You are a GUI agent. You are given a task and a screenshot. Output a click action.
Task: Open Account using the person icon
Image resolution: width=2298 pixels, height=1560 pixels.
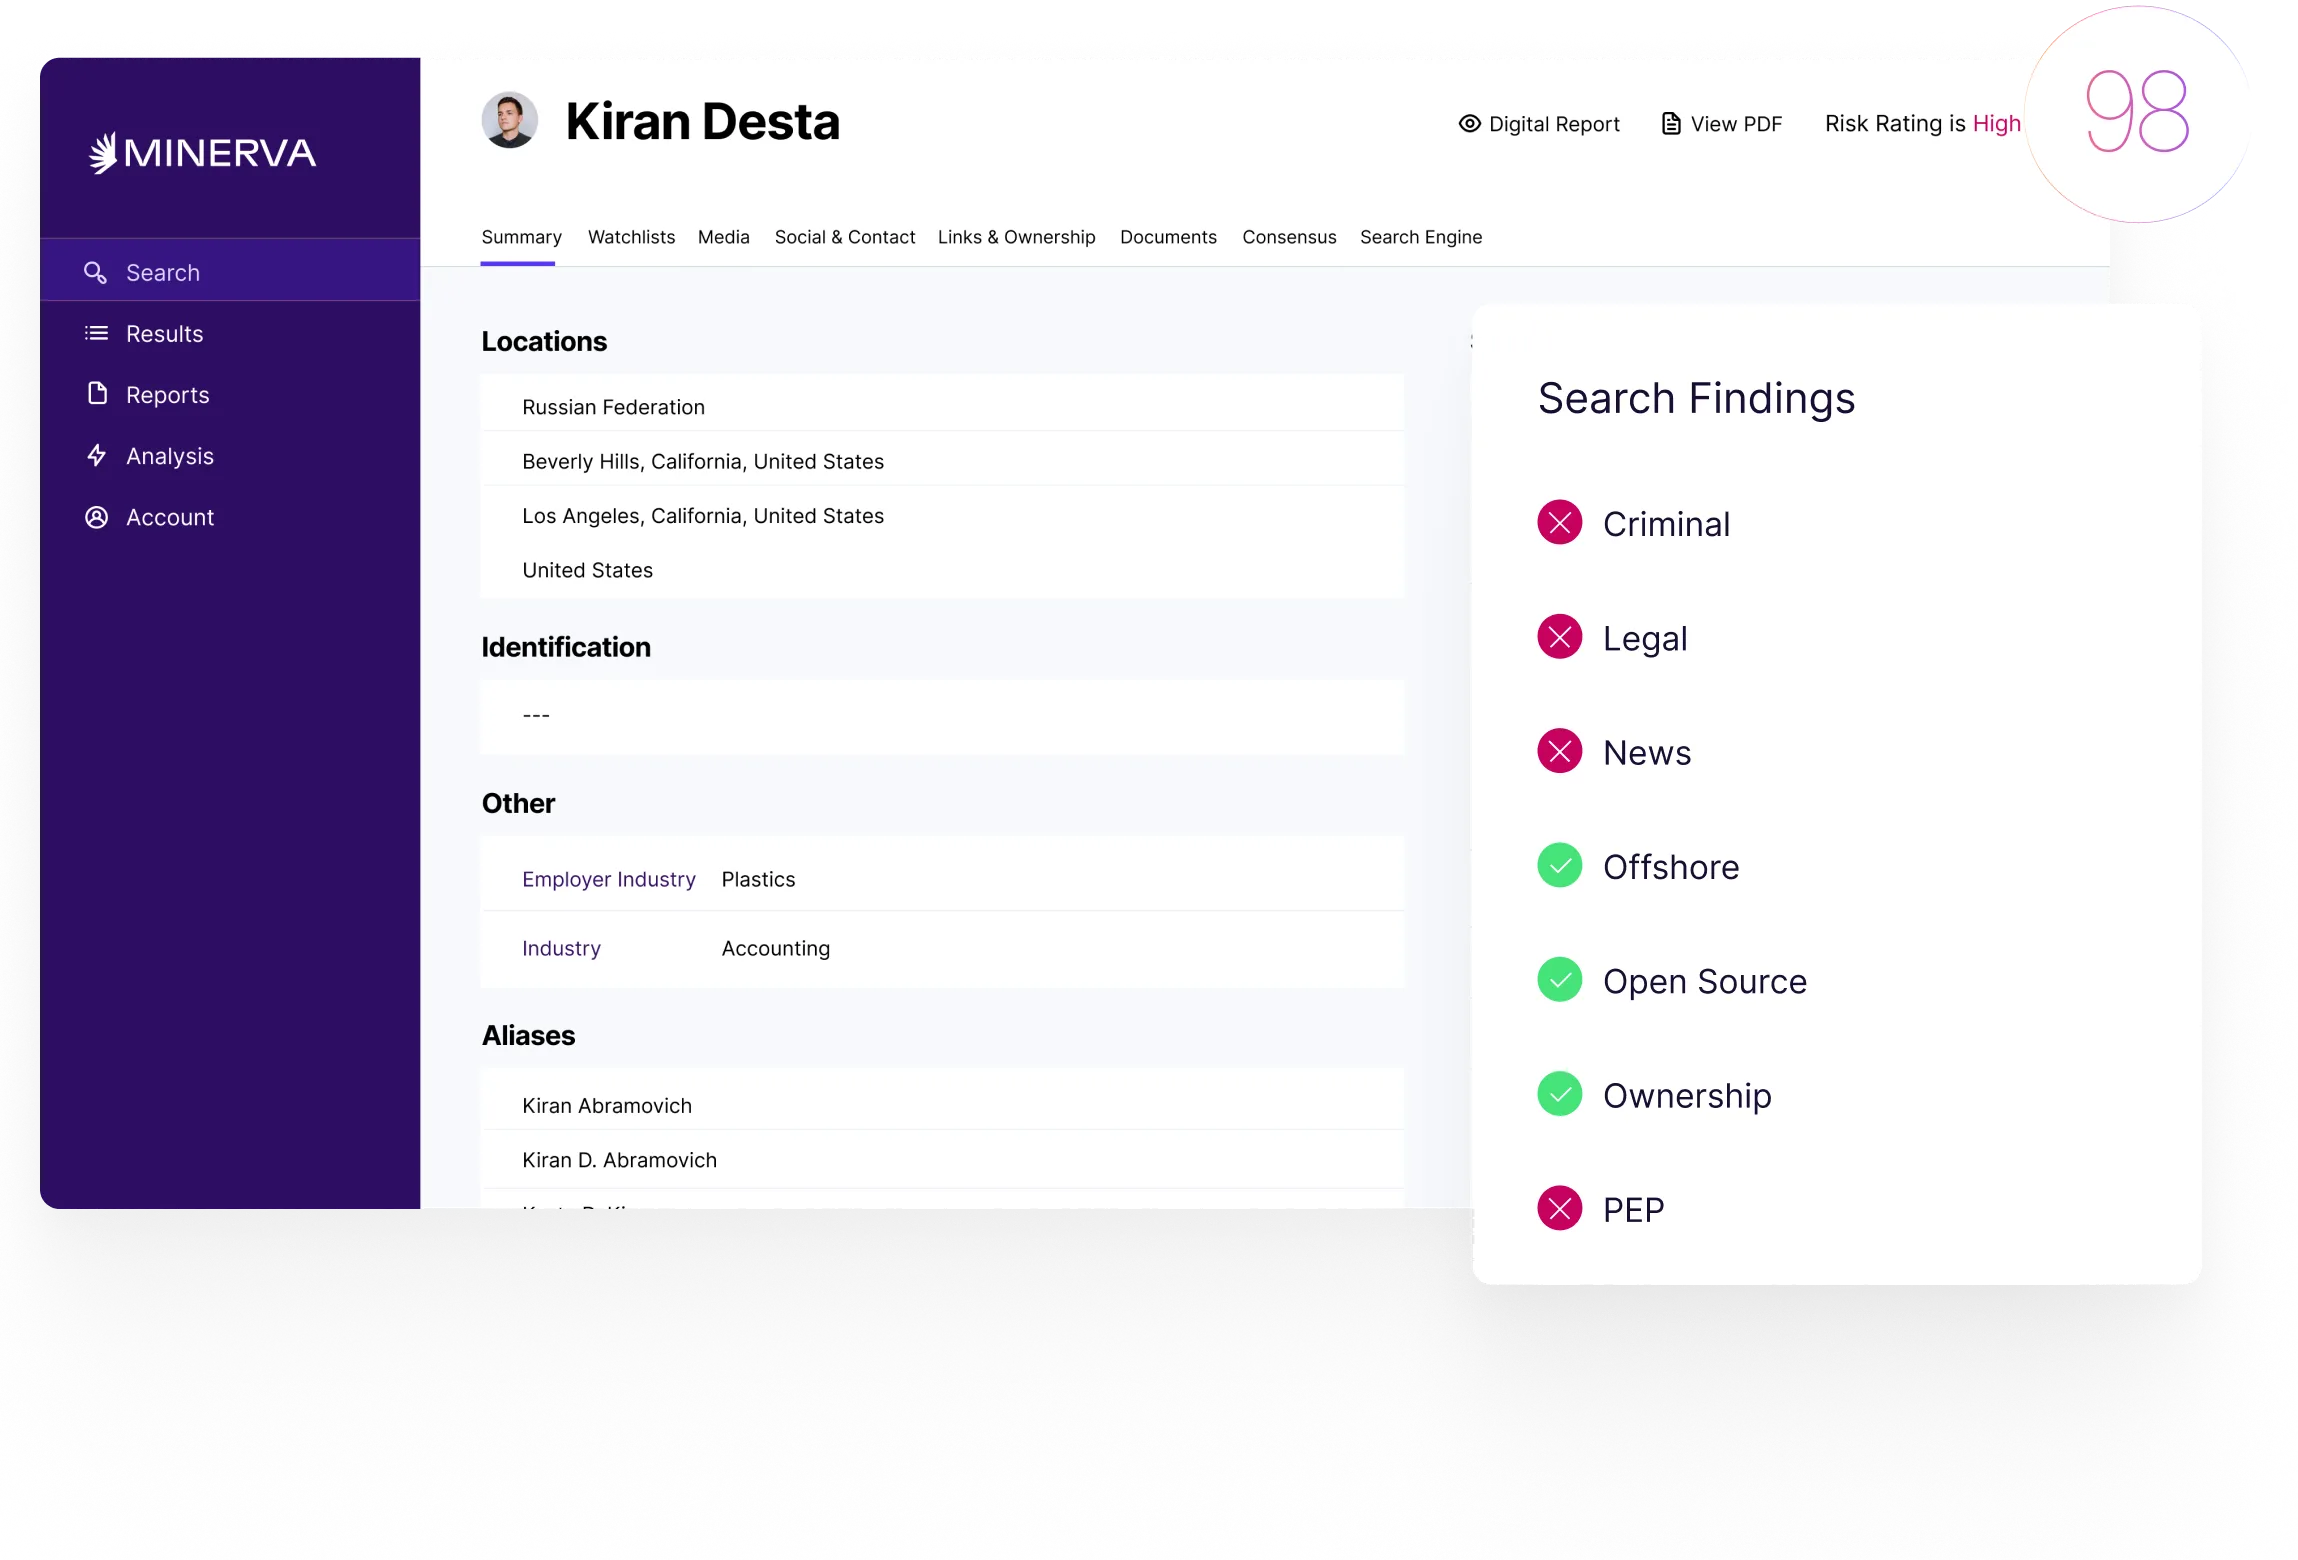[x=97, y=516]
